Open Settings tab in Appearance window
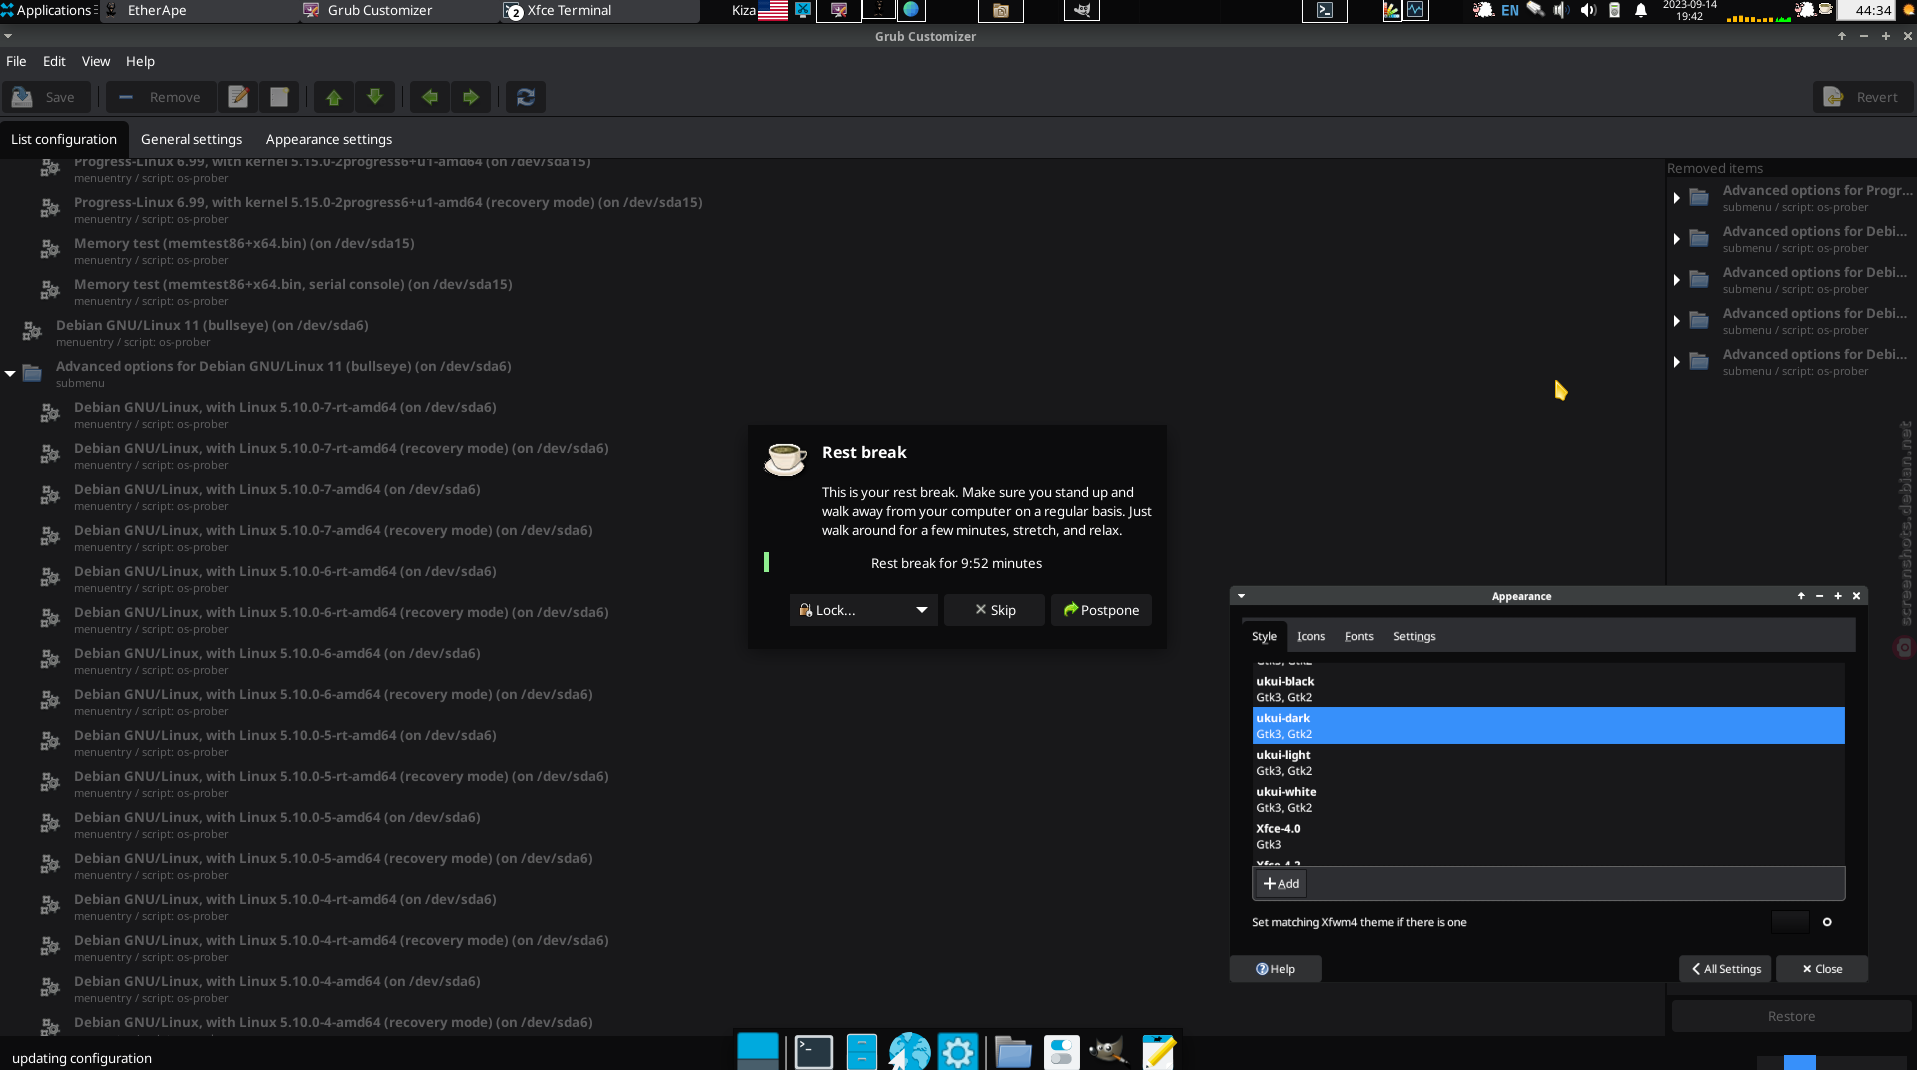 [x=1414, y=636]
